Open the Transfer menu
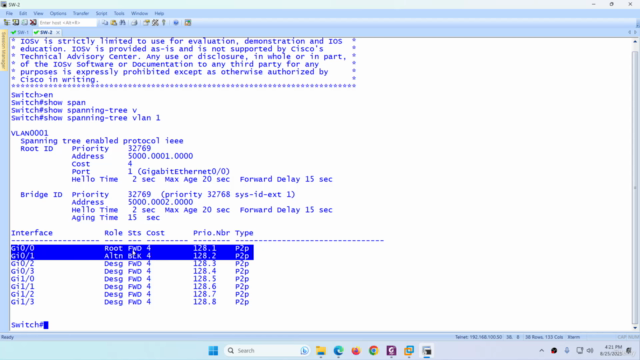The width and height of the screenshot is (640, 360). (x=81, y=13)
